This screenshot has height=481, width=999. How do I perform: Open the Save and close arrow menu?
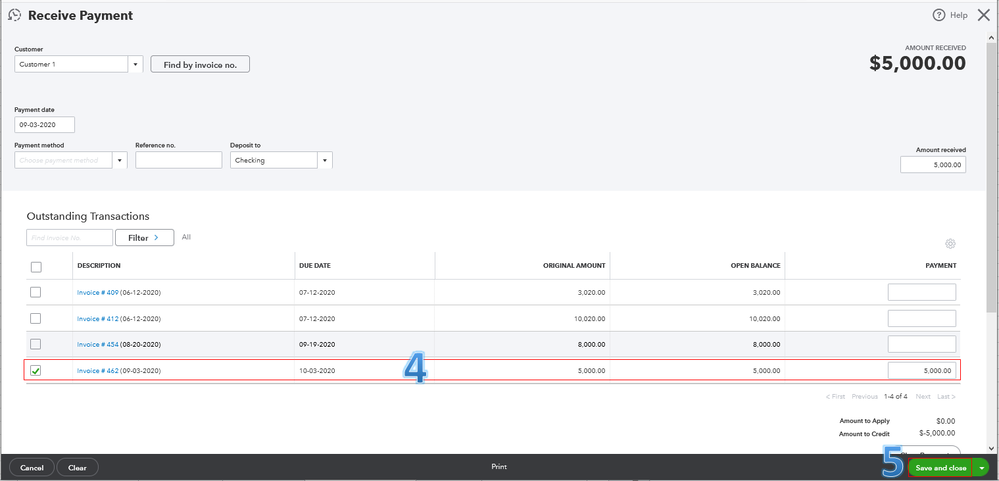[x=982, y=468]
